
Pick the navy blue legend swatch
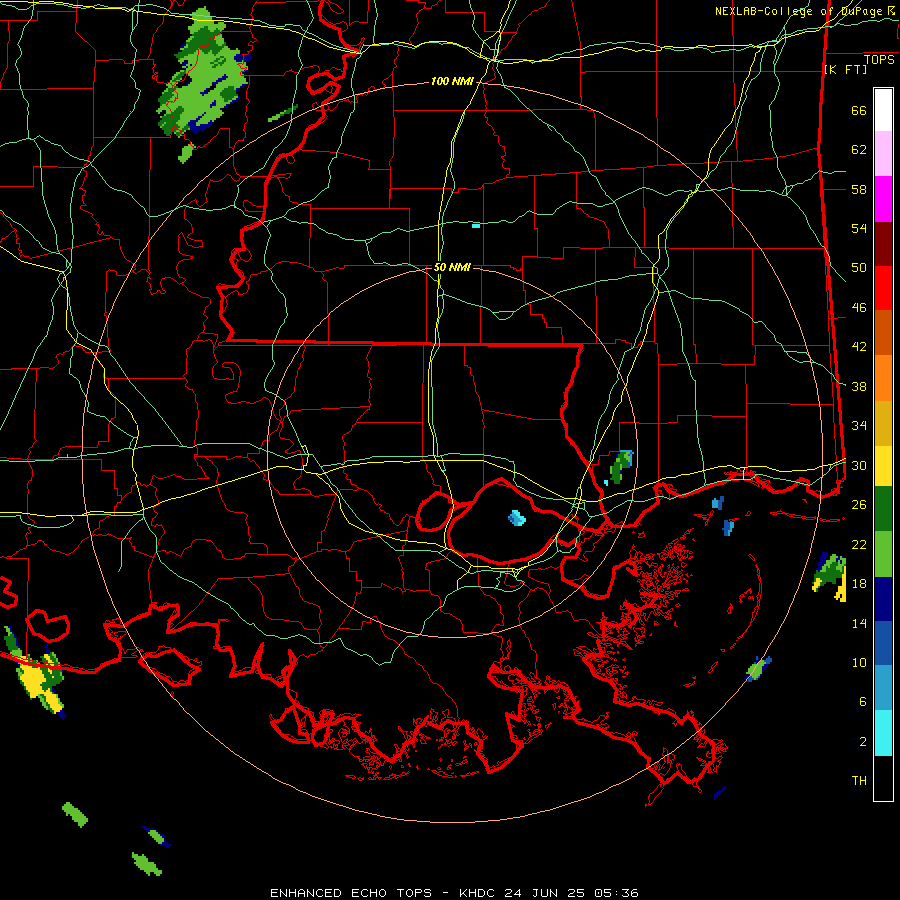883,599
